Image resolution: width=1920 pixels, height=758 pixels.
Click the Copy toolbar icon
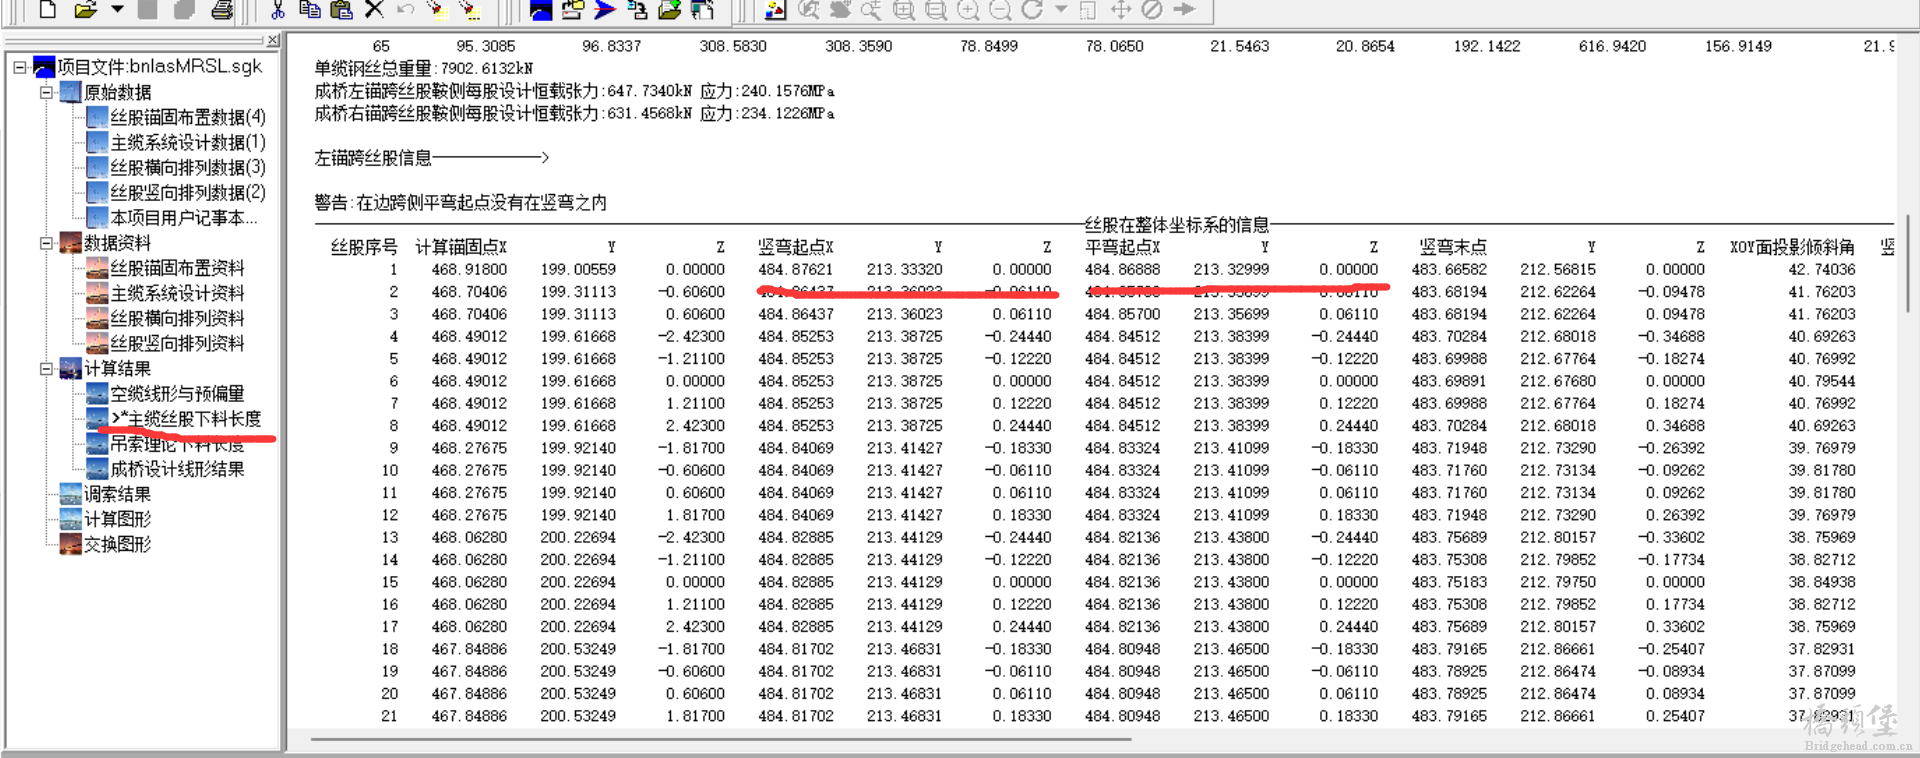click(310, 10)
